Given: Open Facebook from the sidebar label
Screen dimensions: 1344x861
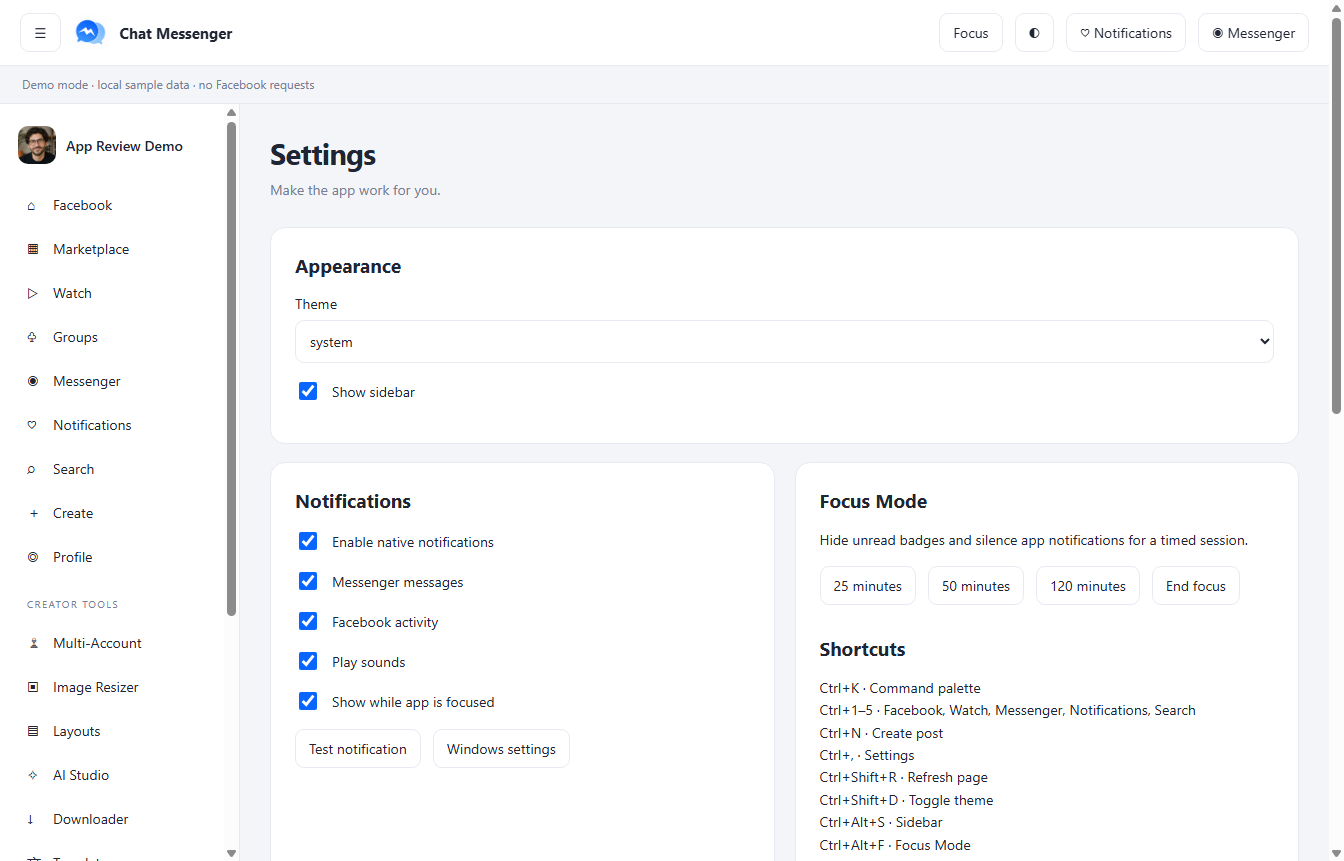Looking at the screenshot, I should (x=82, y=205).
